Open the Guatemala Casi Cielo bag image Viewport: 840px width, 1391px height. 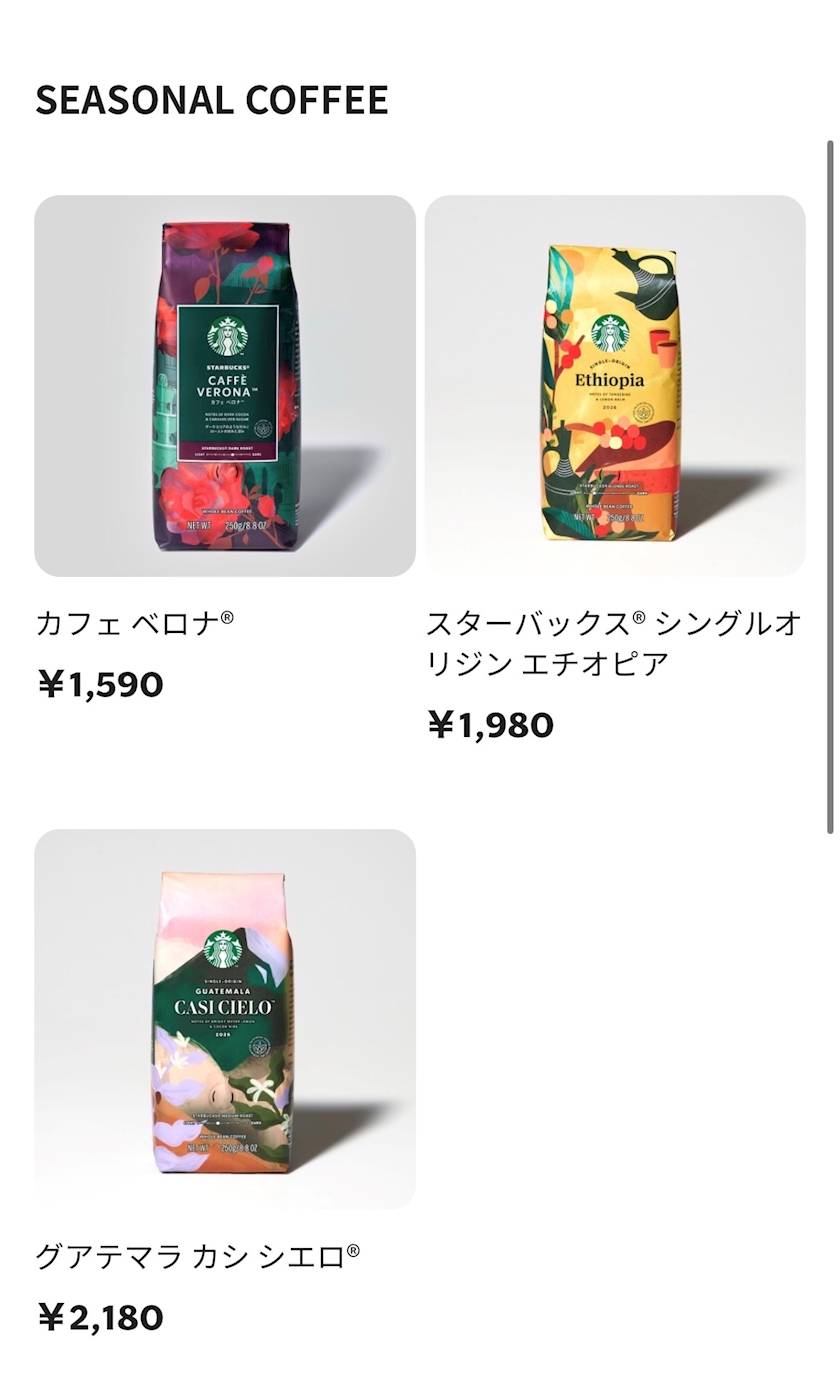coord(225,1019)
